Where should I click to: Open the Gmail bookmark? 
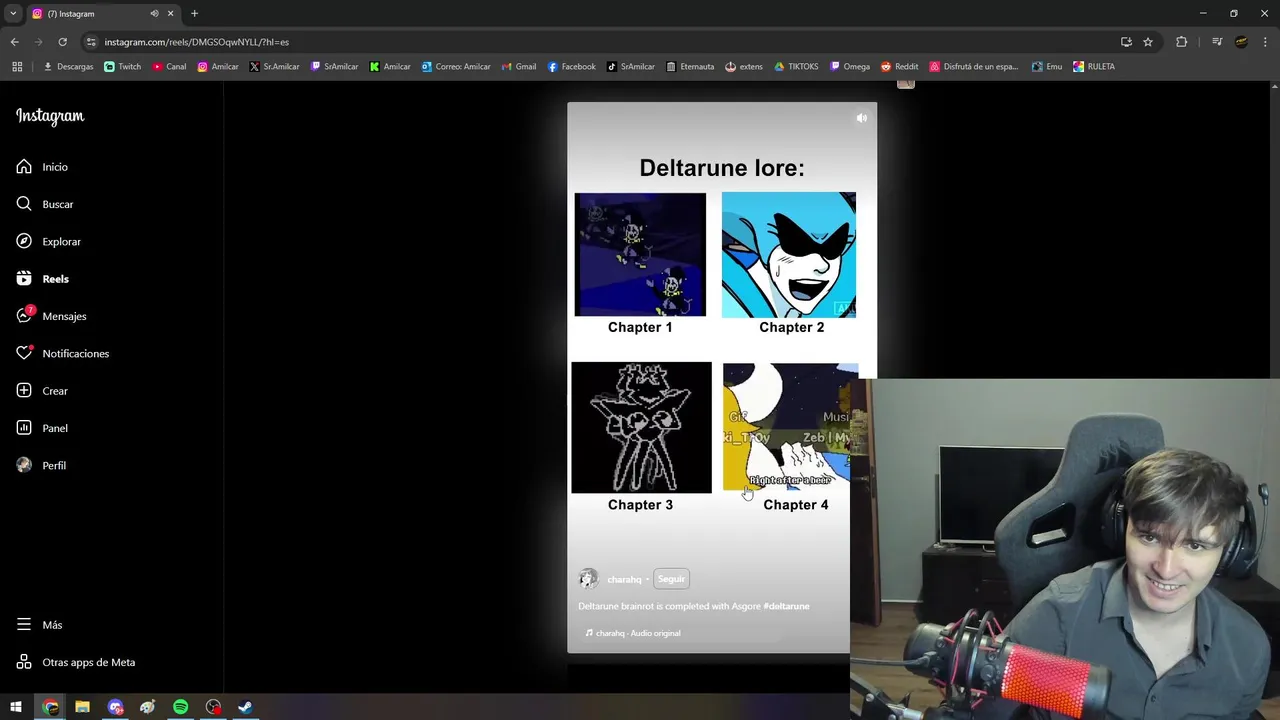[x=519, y=67]
